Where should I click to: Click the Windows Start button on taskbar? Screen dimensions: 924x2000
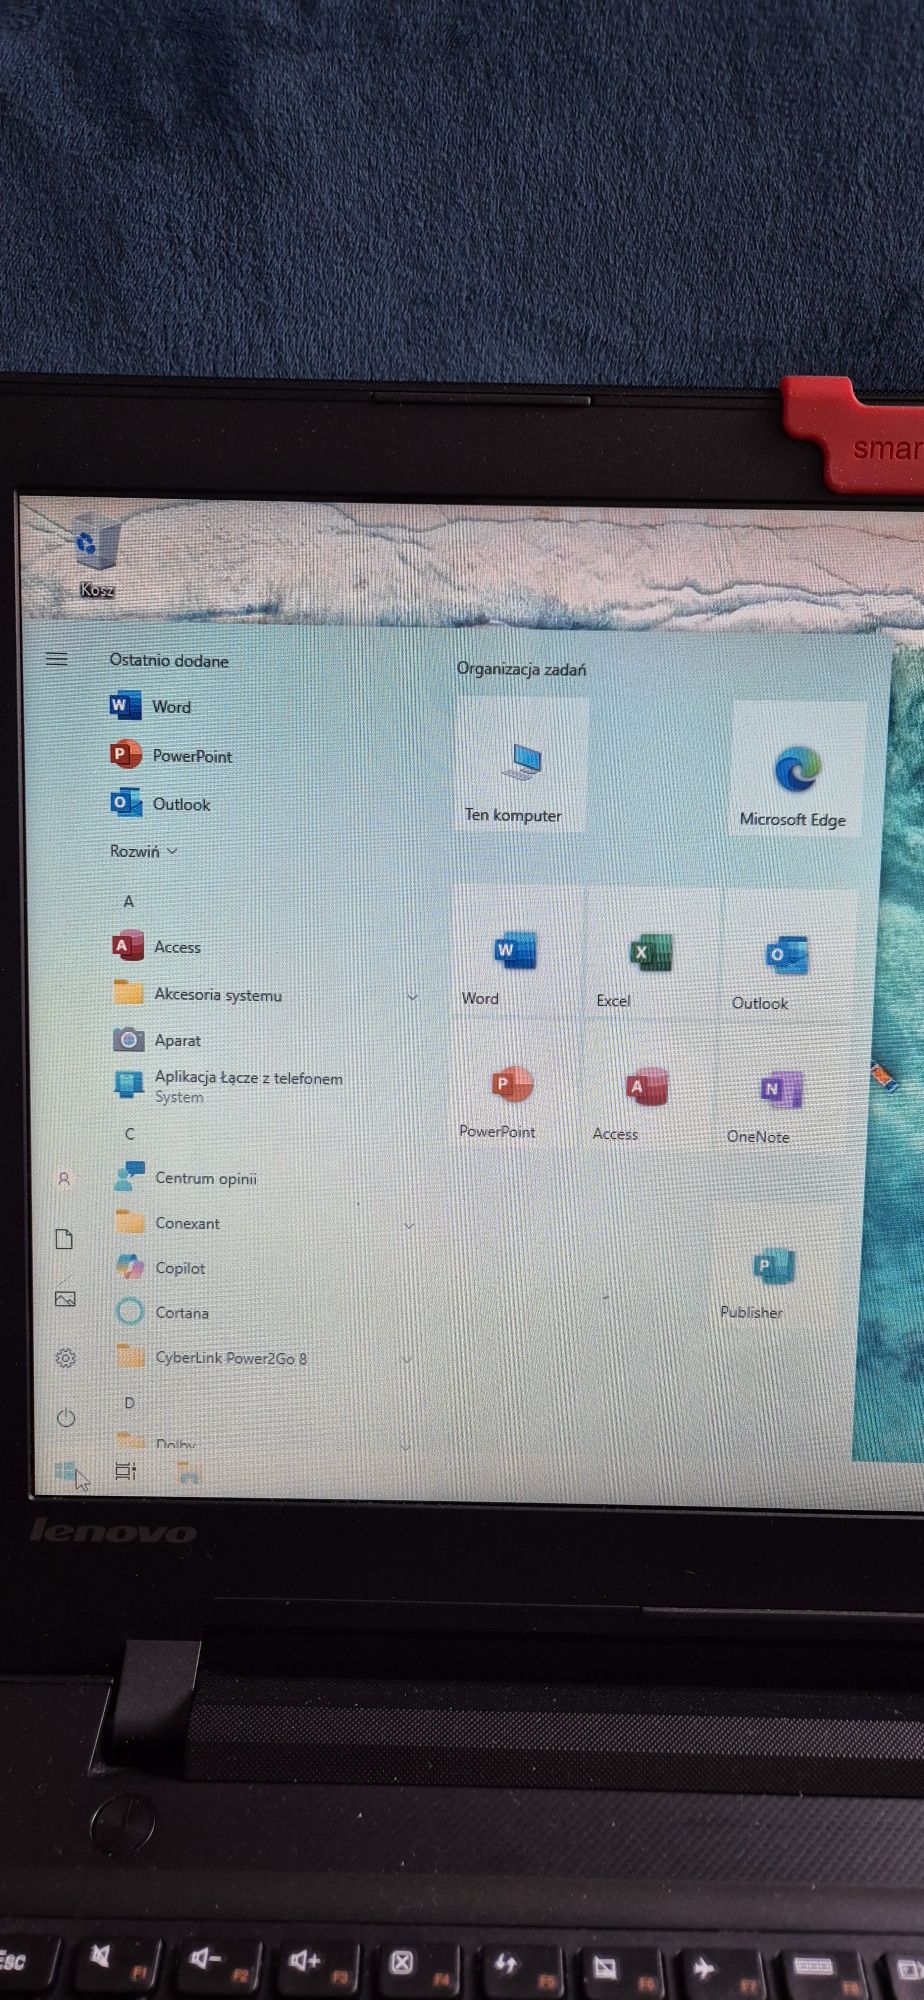[65, 1471]
